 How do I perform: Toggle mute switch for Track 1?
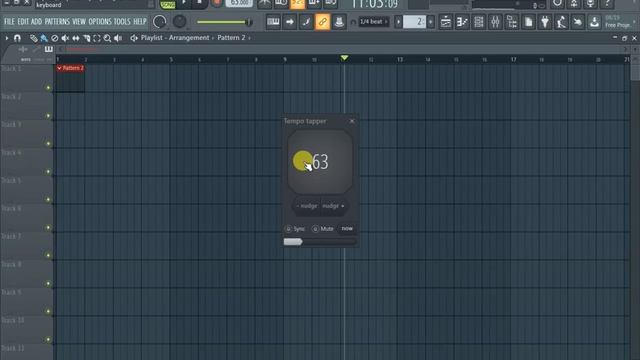coord(48,88)
